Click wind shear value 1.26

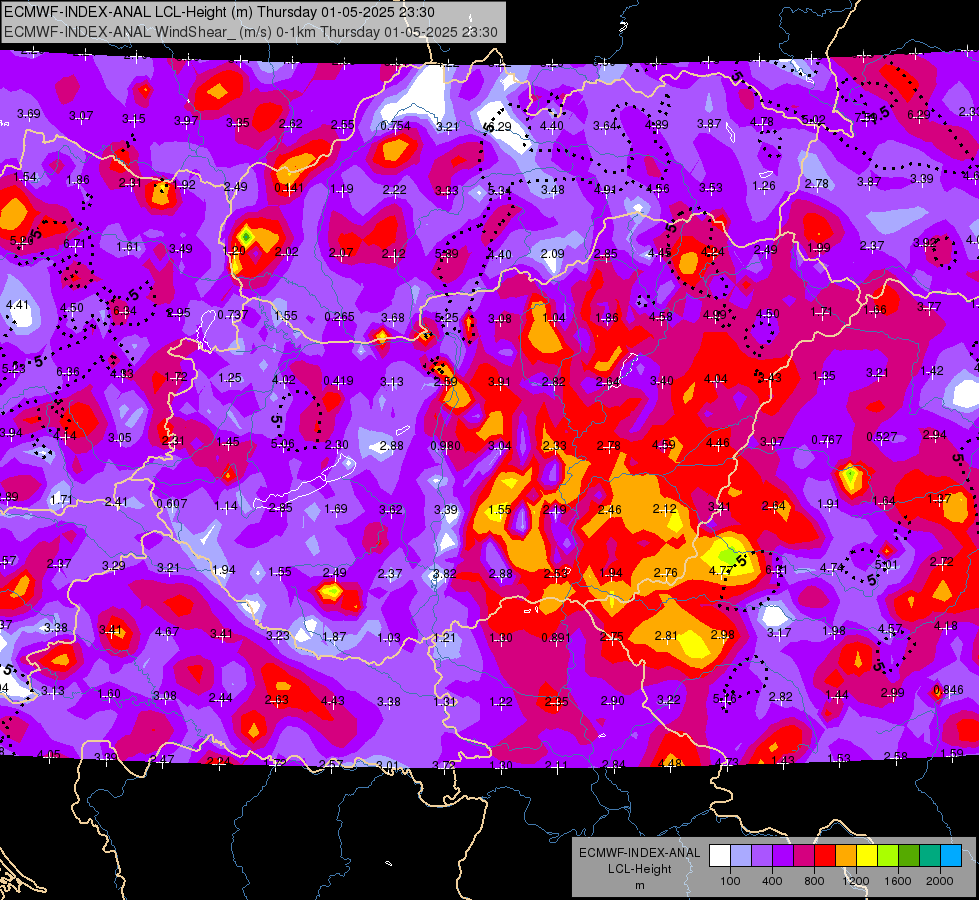[764, 185]
